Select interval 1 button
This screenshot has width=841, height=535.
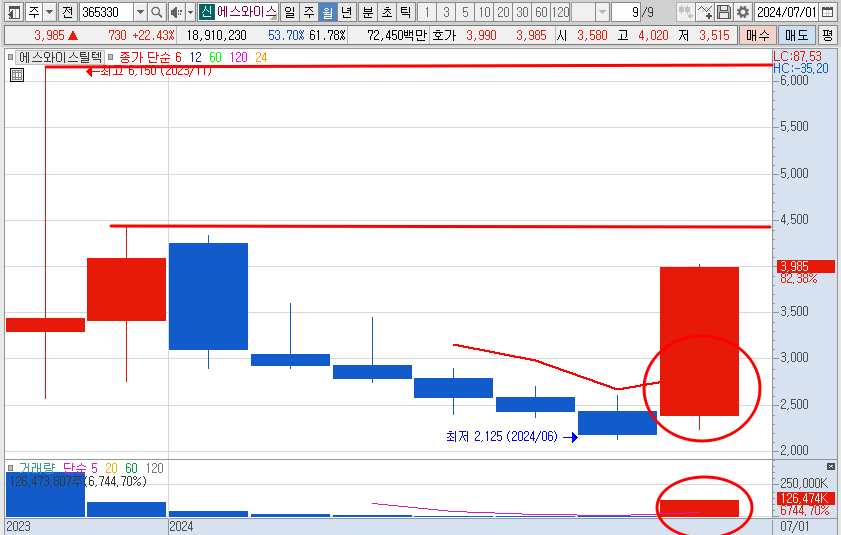point(427,12)
